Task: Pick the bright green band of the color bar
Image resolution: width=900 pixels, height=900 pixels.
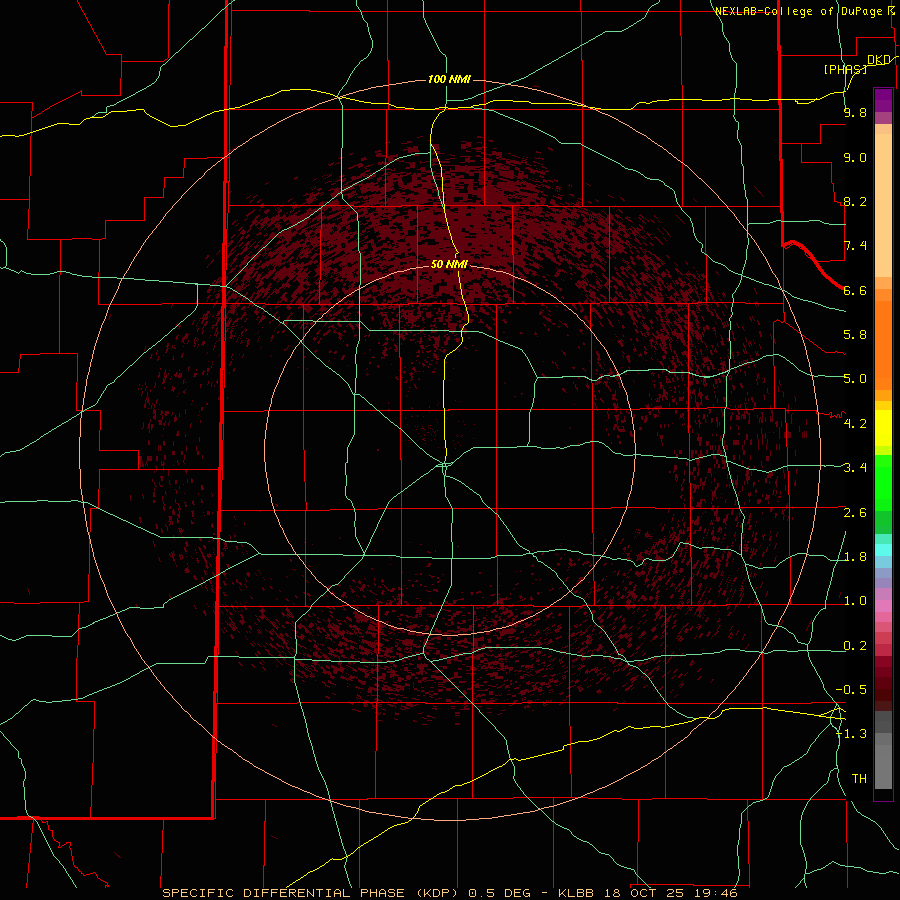Action: click(883, 482)
